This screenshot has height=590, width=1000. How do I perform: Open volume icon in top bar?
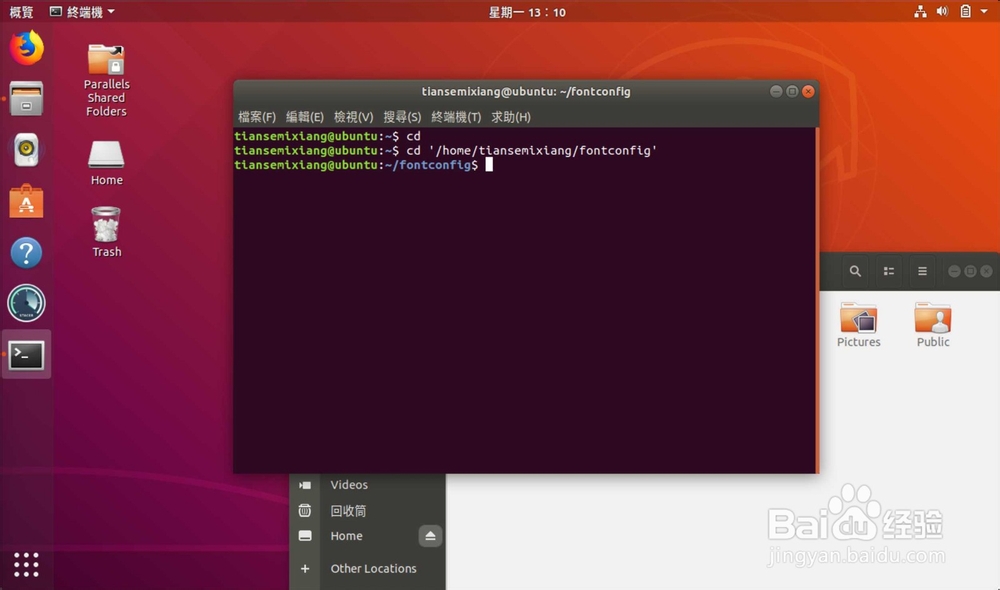(x=942, y=11)
